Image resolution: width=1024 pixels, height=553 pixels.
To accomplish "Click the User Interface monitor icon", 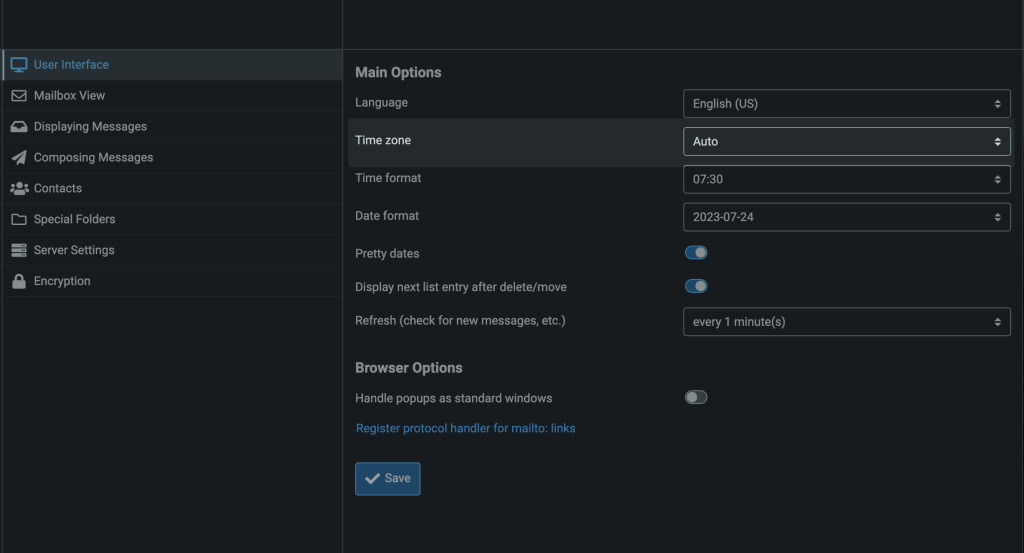I will tap(18, 65).
